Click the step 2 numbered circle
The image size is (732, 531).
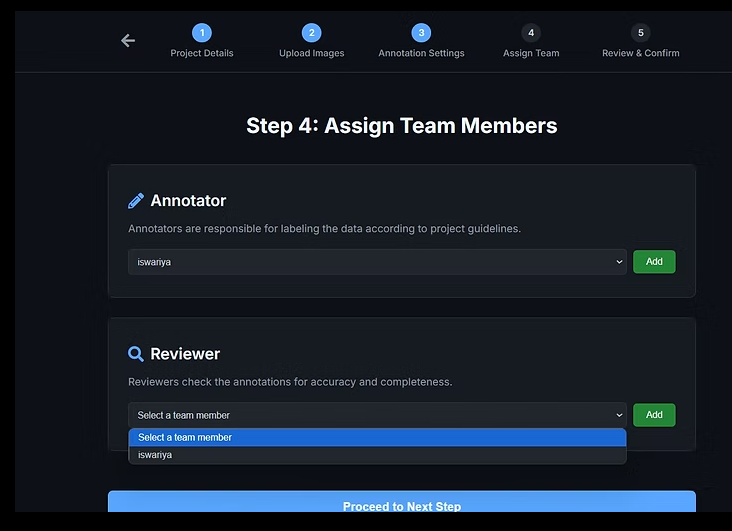pyautogui.click(x=311, y=33)
